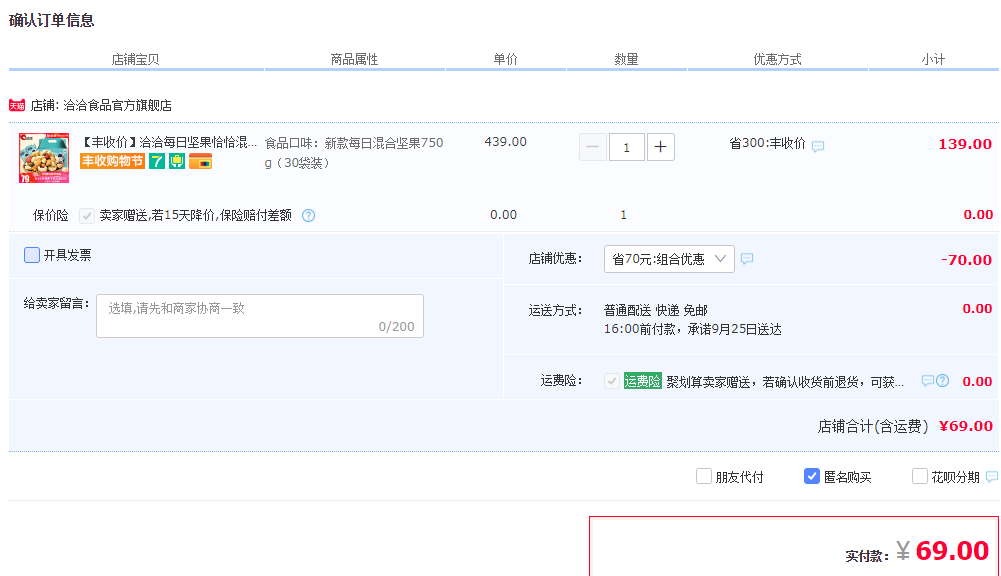
Task: Click the 优惠方式 column header
Action: (x=778, y=59)
